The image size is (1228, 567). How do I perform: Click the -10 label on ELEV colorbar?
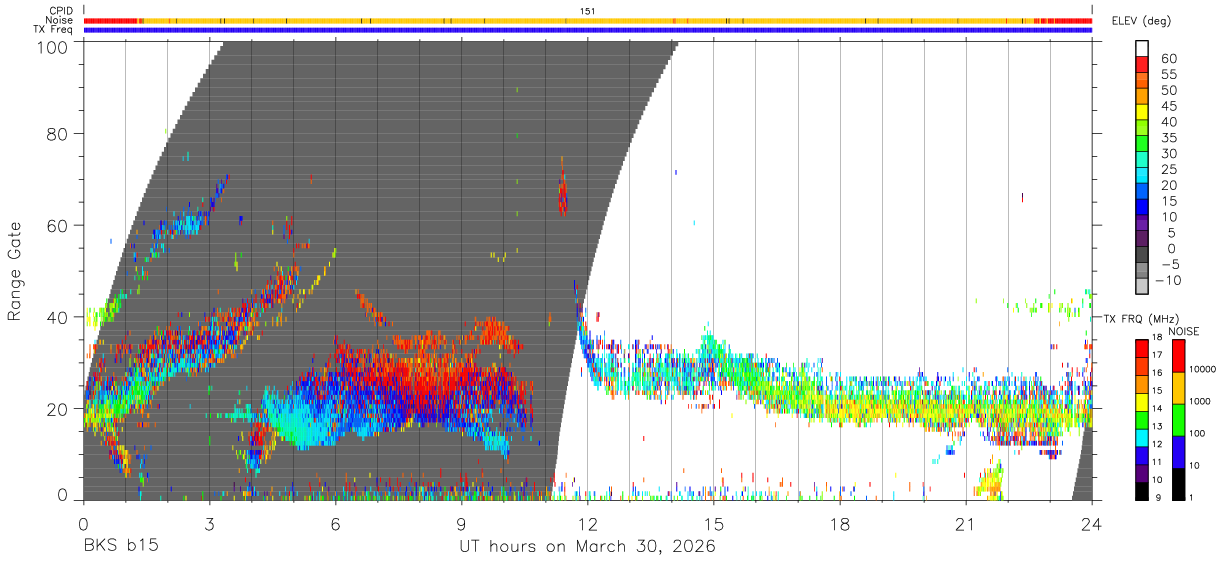(1166, 280)
